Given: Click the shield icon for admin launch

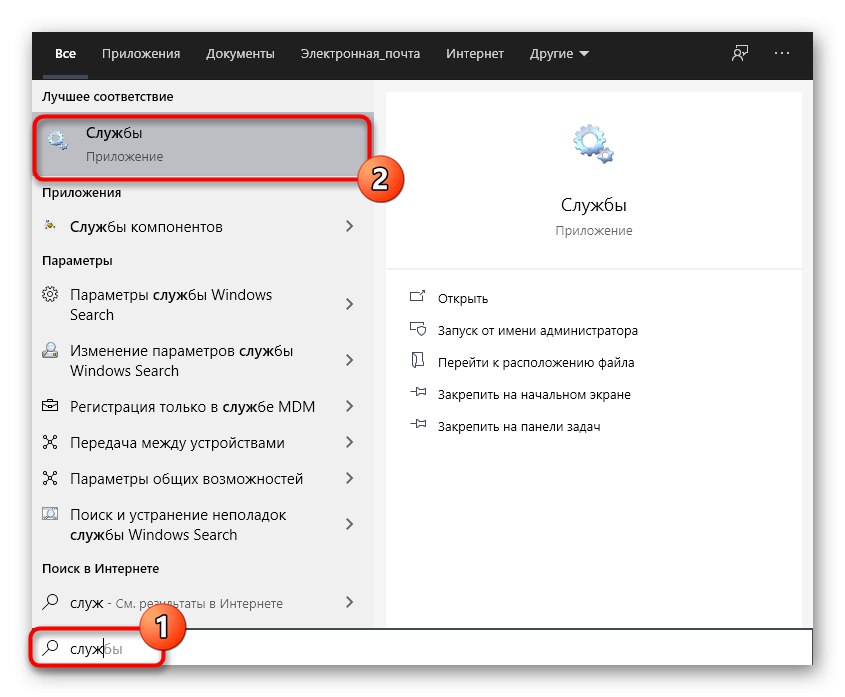Looking at the screenshot, I should [418, 329].
